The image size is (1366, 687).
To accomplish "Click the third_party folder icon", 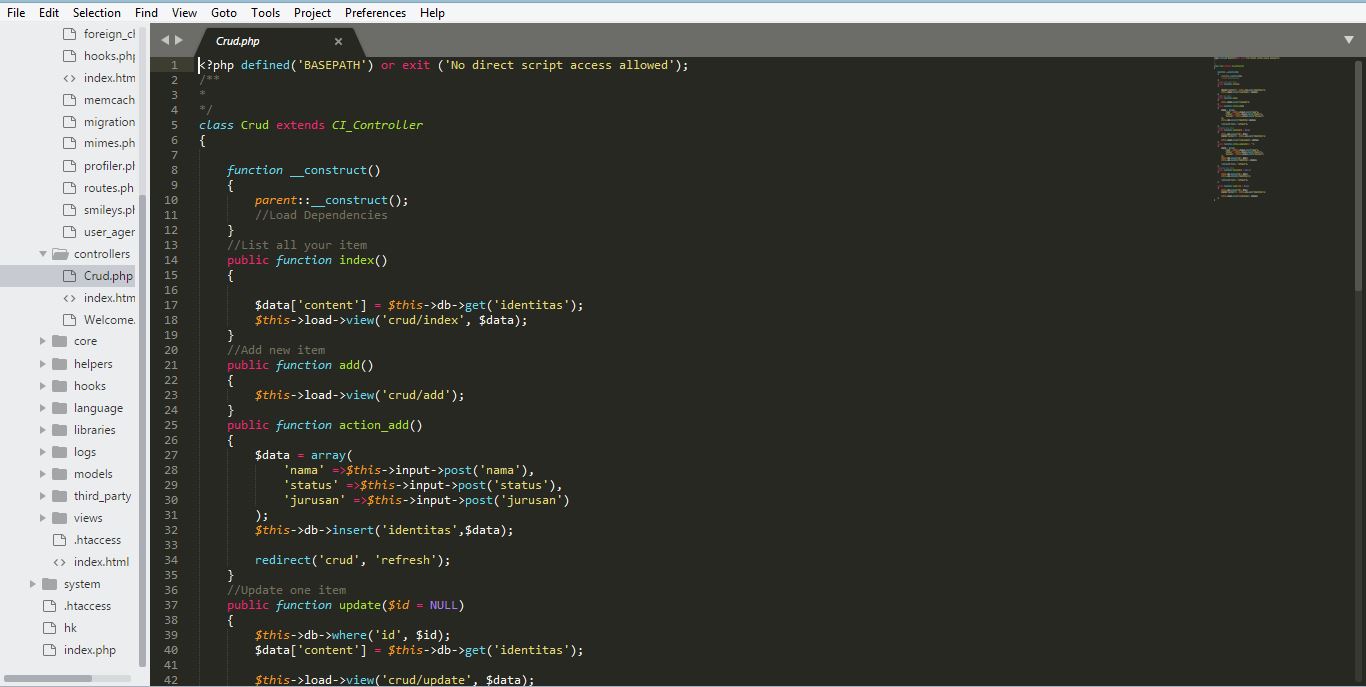I will click(60, 496).
